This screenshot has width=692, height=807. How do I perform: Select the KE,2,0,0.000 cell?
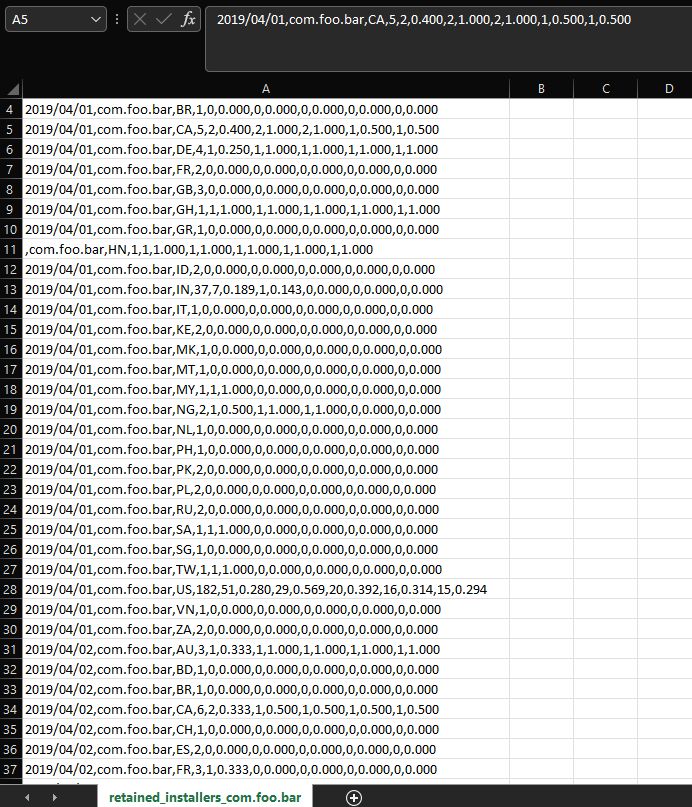pos(266,329)
